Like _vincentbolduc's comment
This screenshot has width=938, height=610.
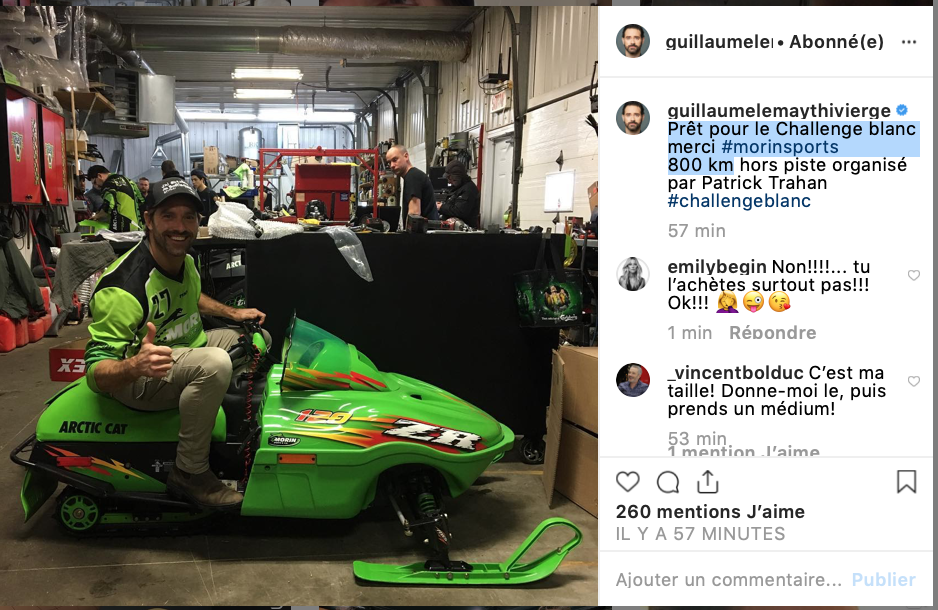click(913, 381)
